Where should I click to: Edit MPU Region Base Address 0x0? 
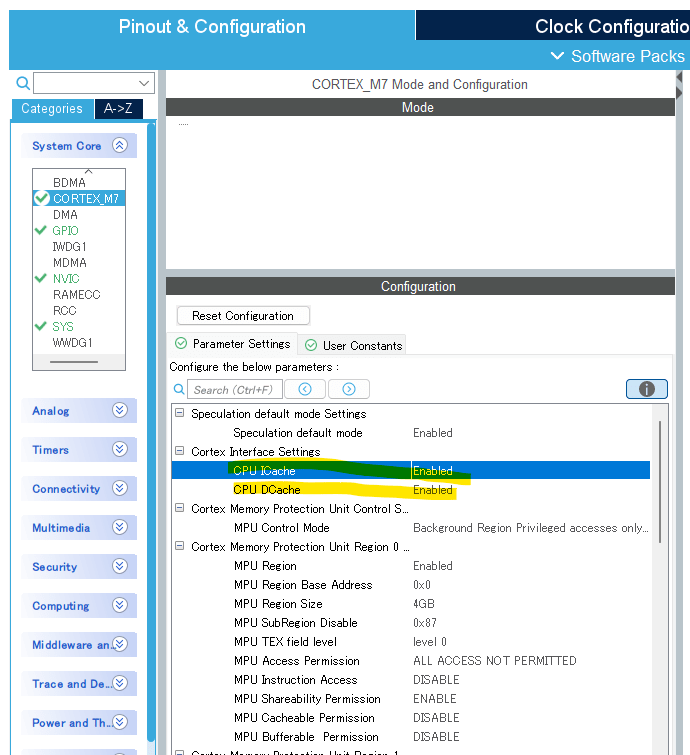pos(422,585)
